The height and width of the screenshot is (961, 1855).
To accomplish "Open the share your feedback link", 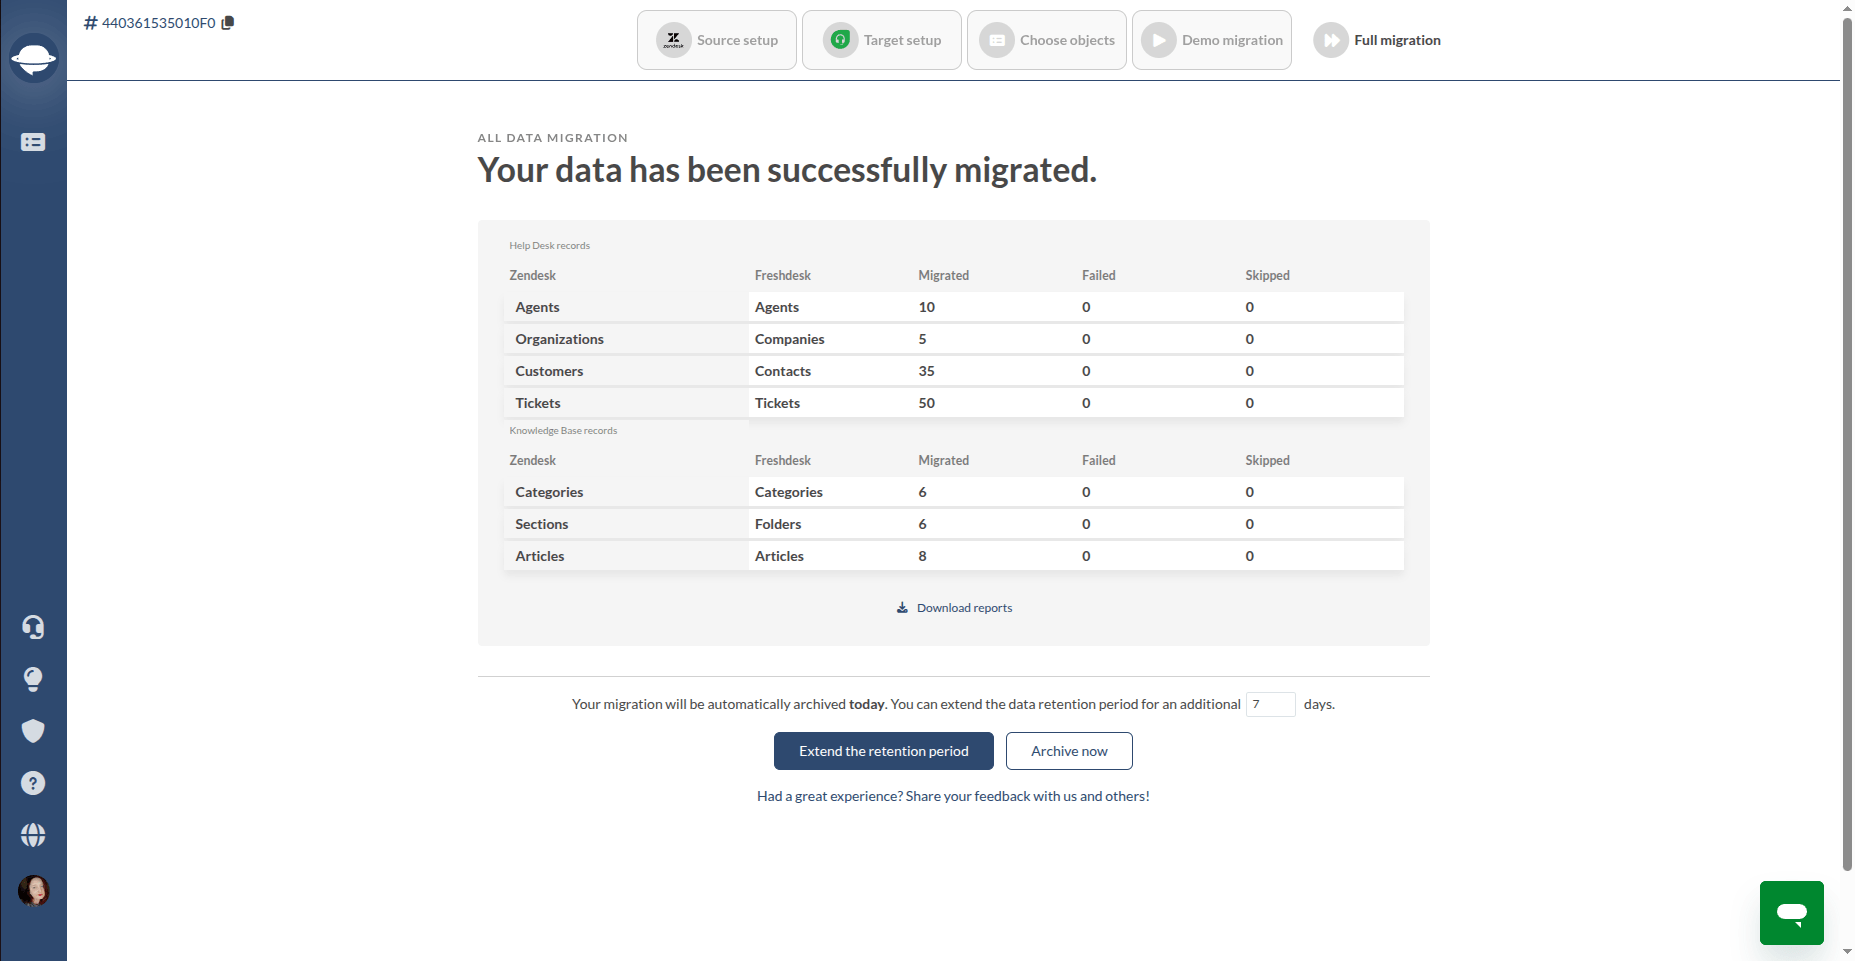I will tap(953, 796).
